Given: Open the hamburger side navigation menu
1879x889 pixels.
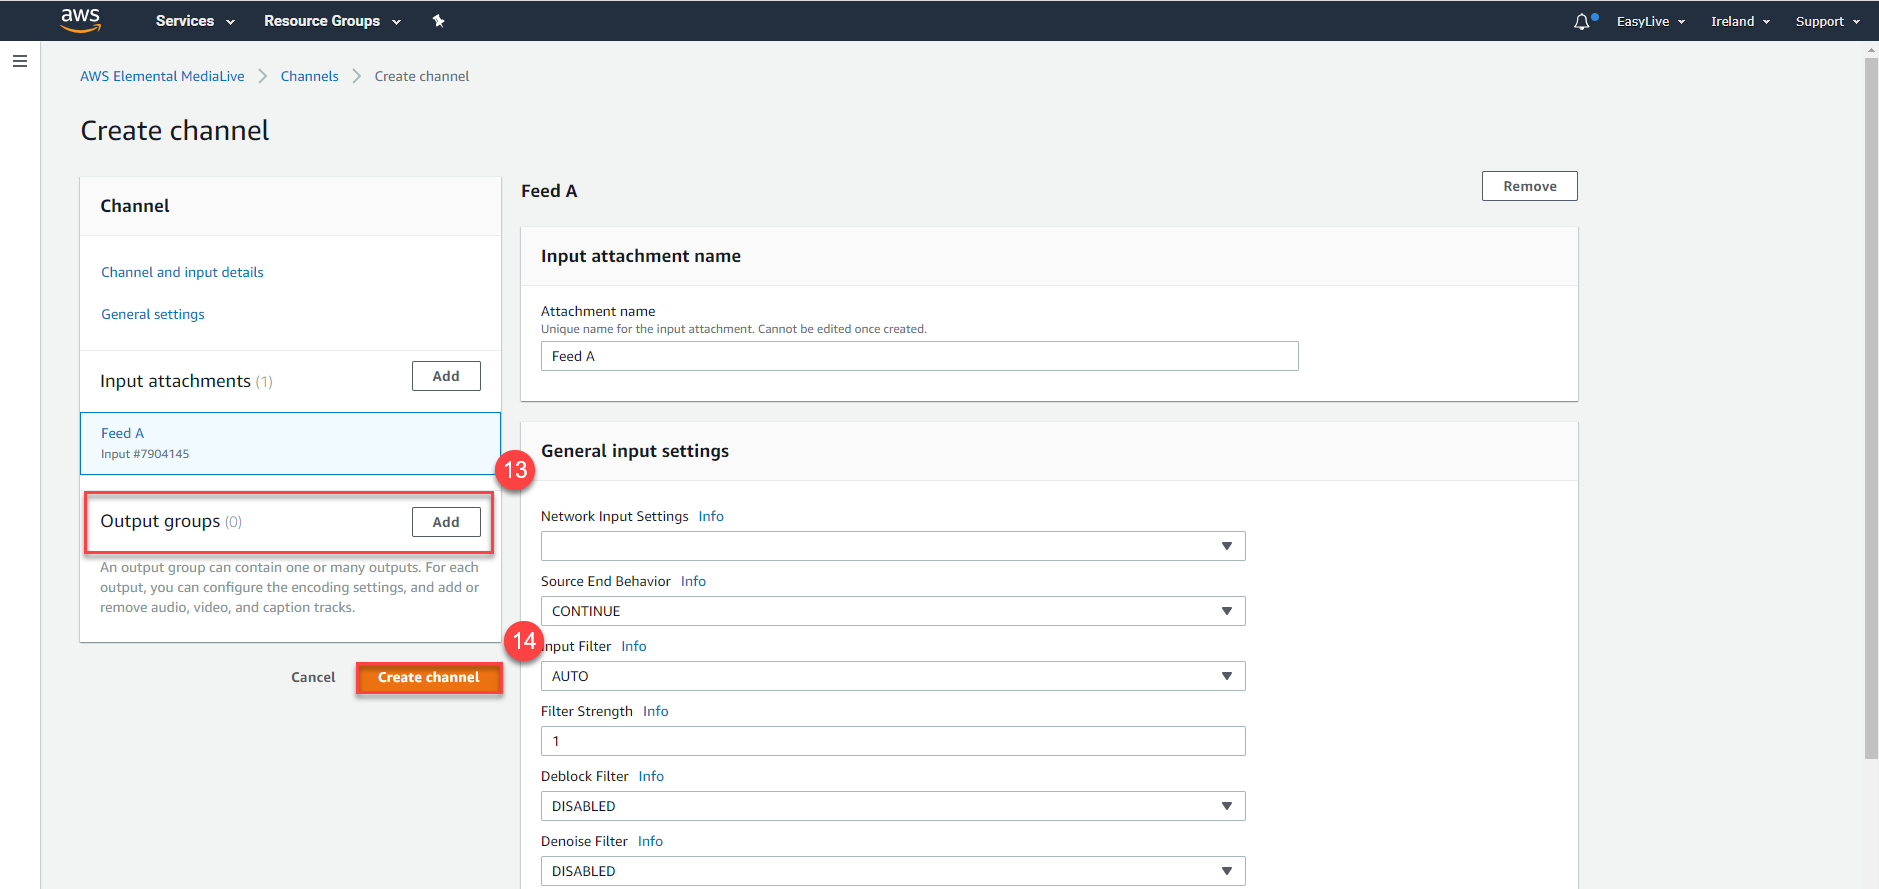Looking at the screenshot, I should click(x=19, y=61).
